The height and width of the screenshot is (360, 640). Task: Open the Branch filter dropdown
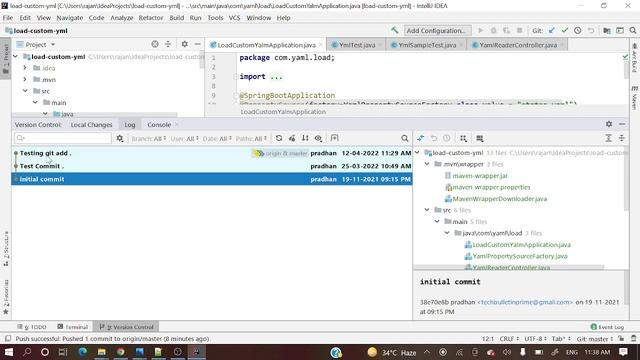[149, 139]
